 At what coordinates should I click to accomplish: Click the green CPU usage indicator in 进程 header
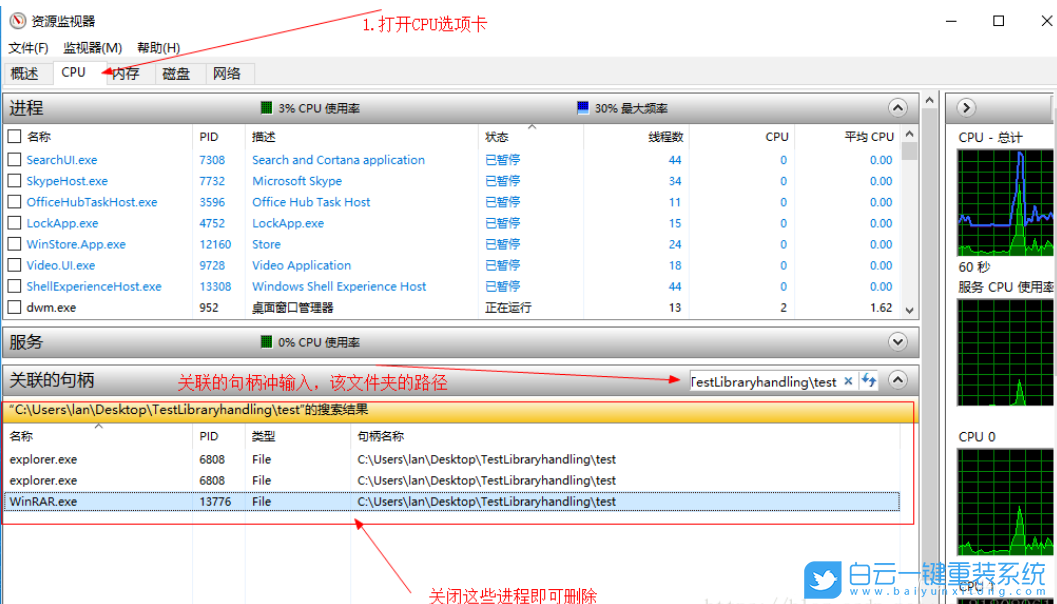(x=265, y=108)
